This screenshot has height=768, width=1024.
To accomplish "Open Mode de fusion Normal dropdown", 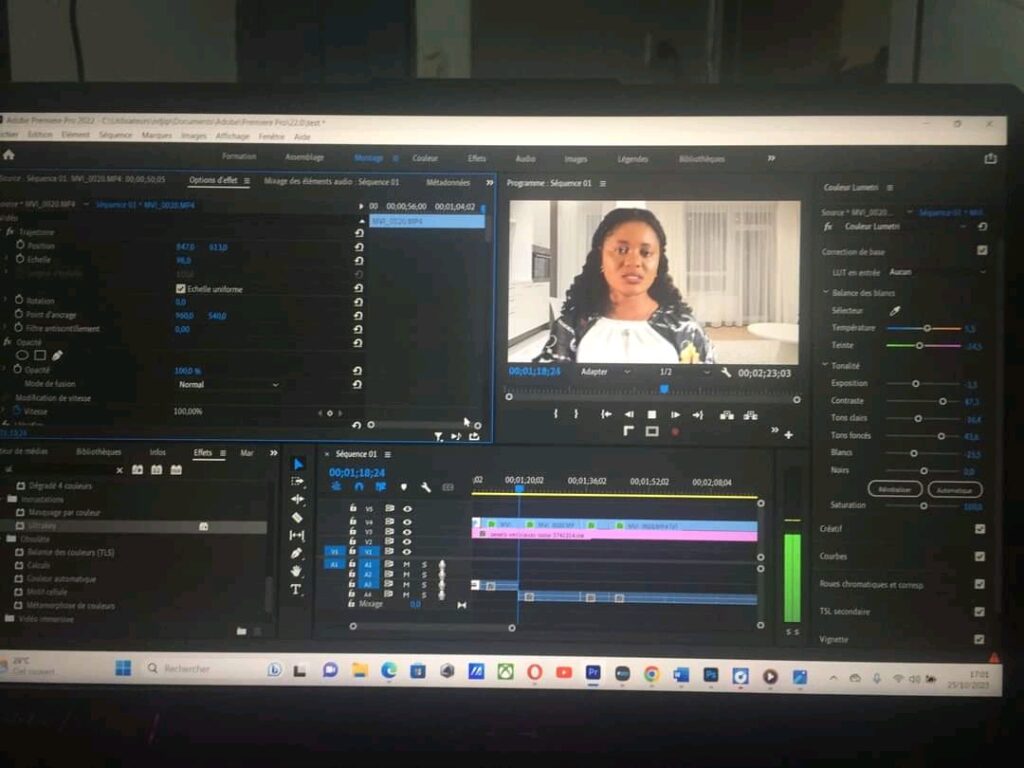I will (x=228, y=385).
